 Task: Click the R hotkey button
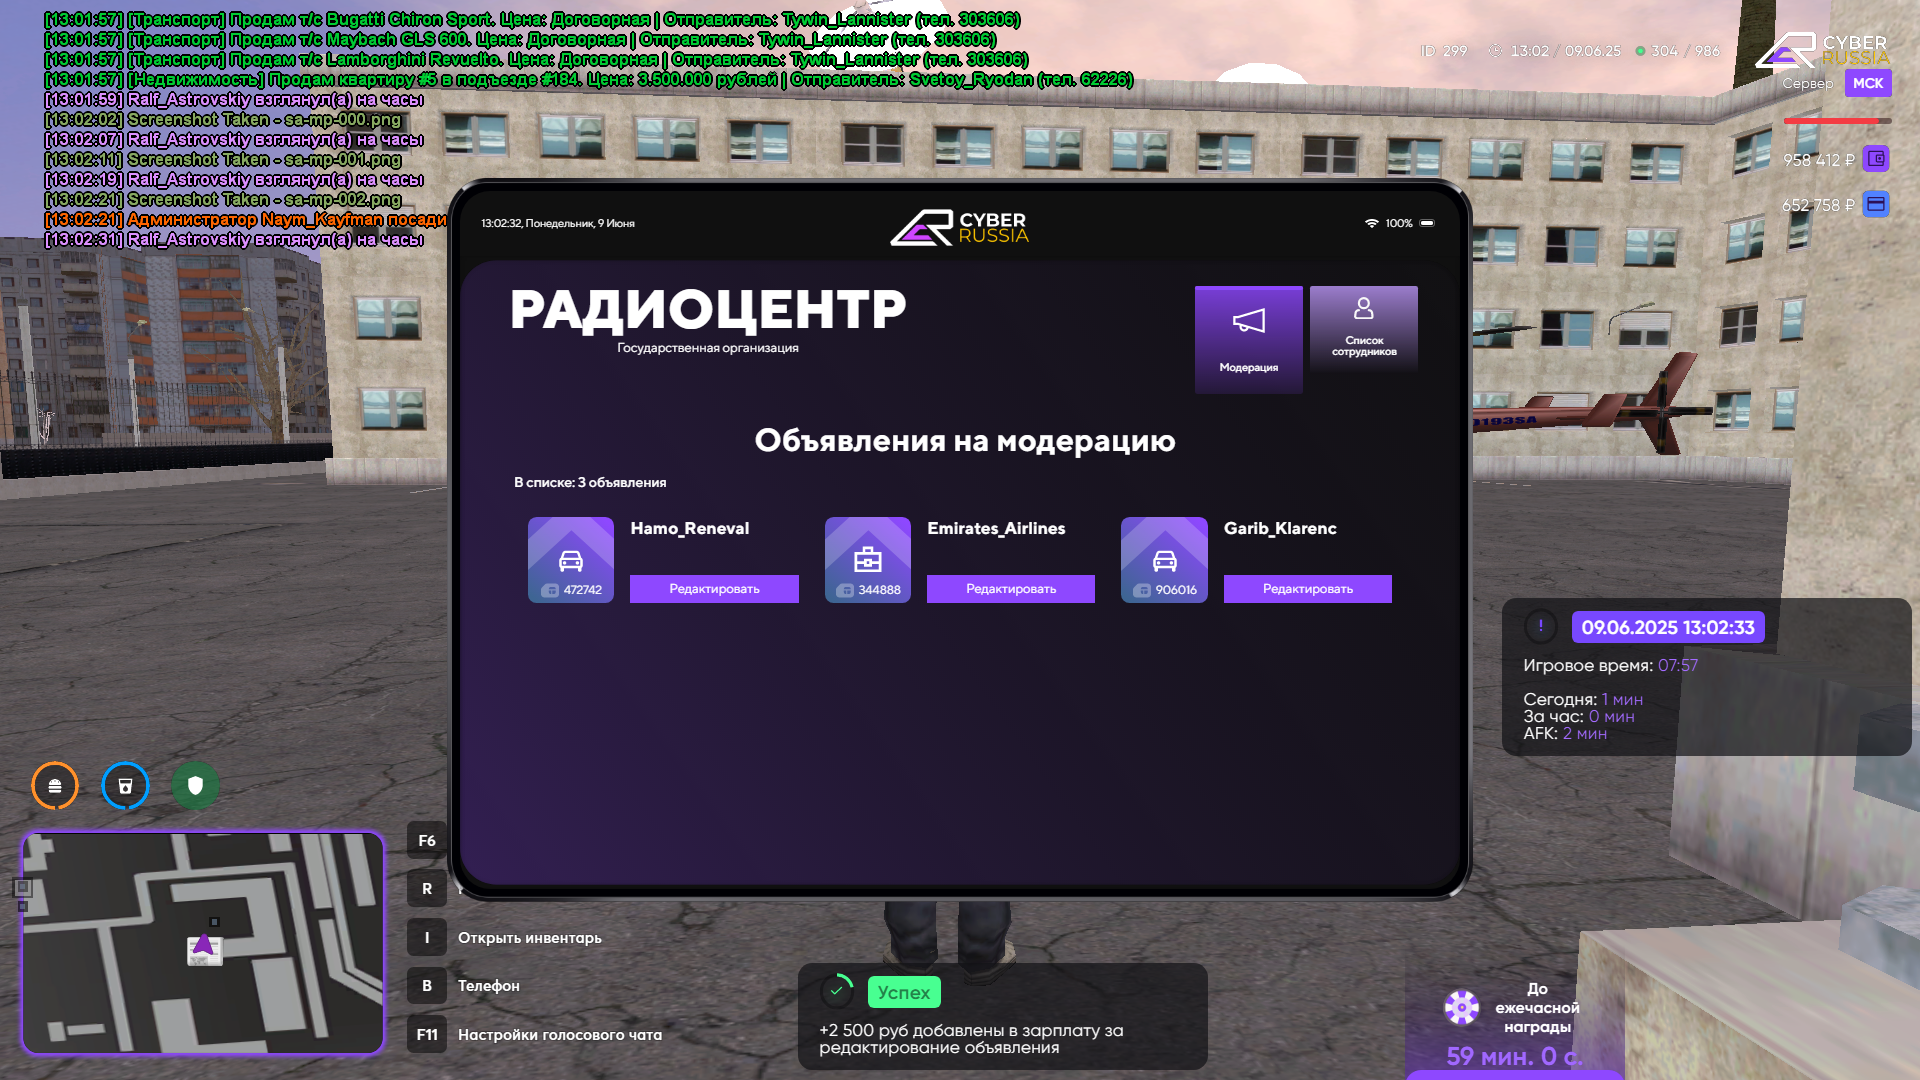click(427, 889)
